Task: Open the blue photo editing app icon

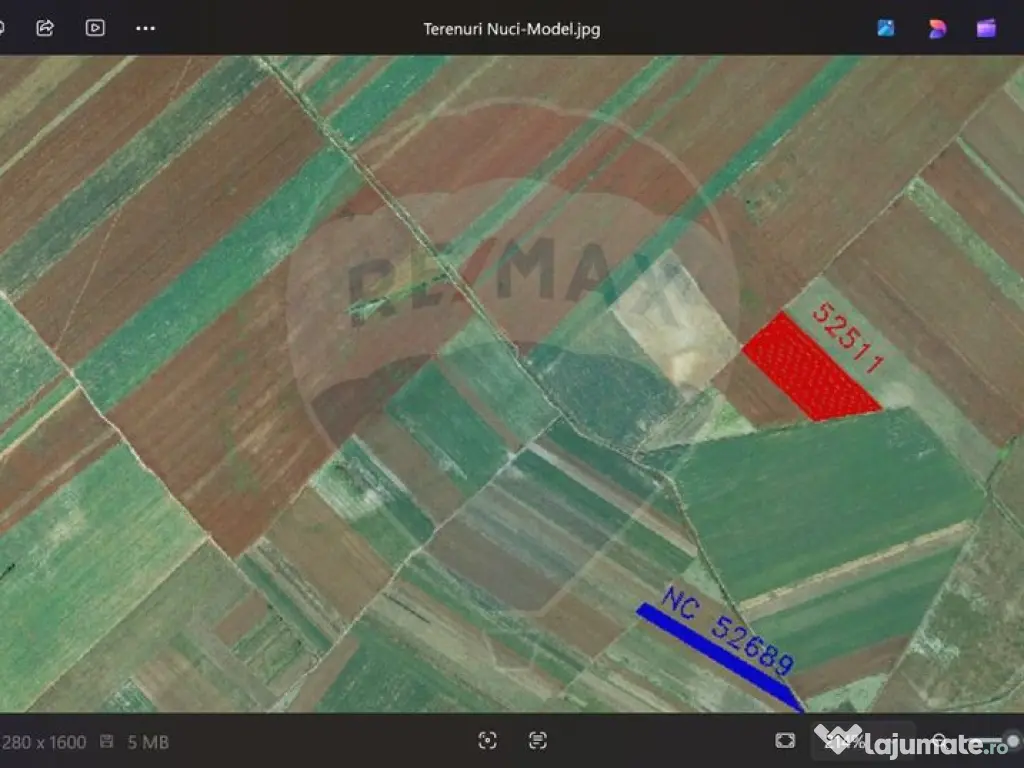Action: 886,28
